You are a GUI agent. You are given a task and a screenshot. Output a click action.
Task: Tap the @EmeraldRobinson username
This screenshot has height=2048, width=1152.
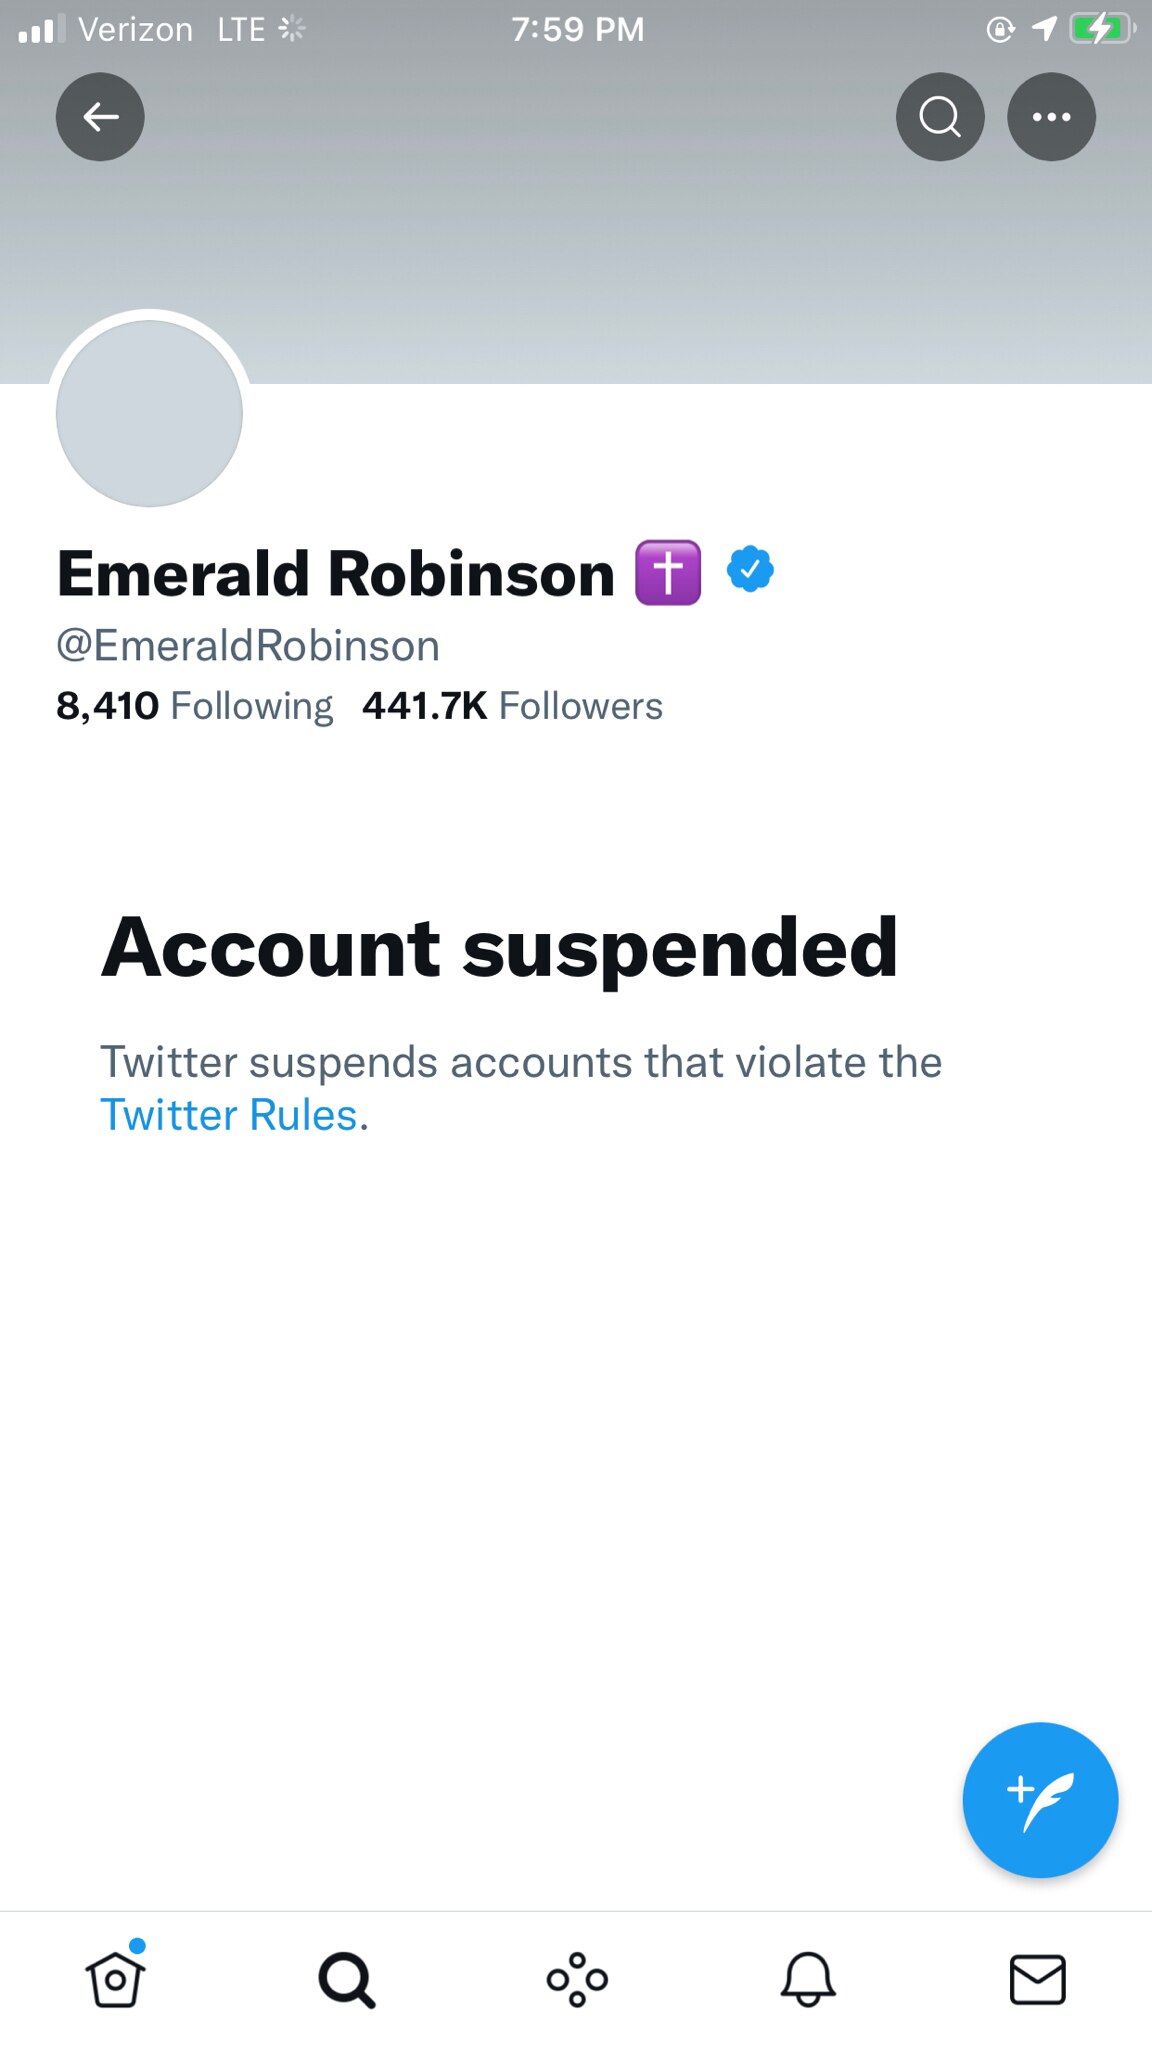pyautogui.click(x=248, y=645)
